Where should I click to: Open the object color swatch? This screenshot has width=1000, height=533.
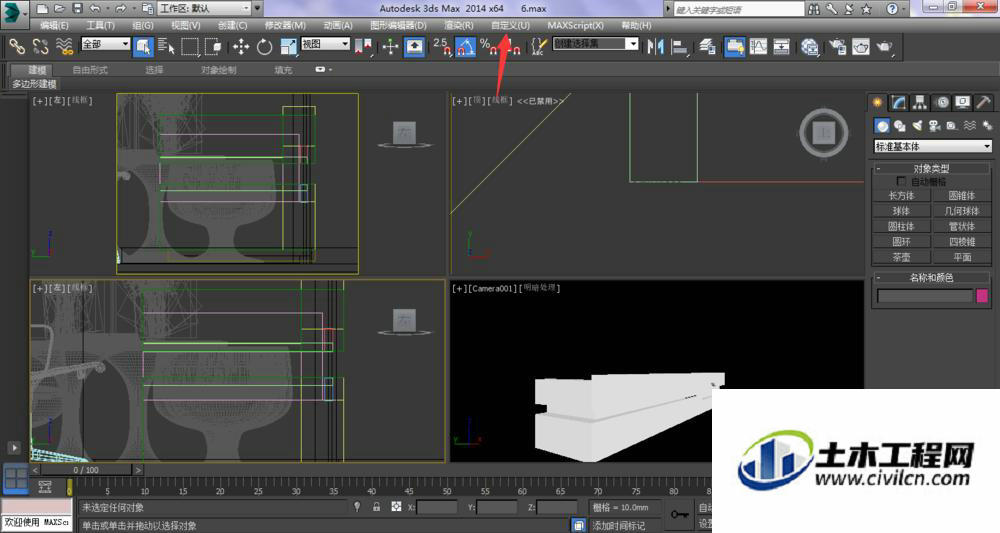pos(982,296)
